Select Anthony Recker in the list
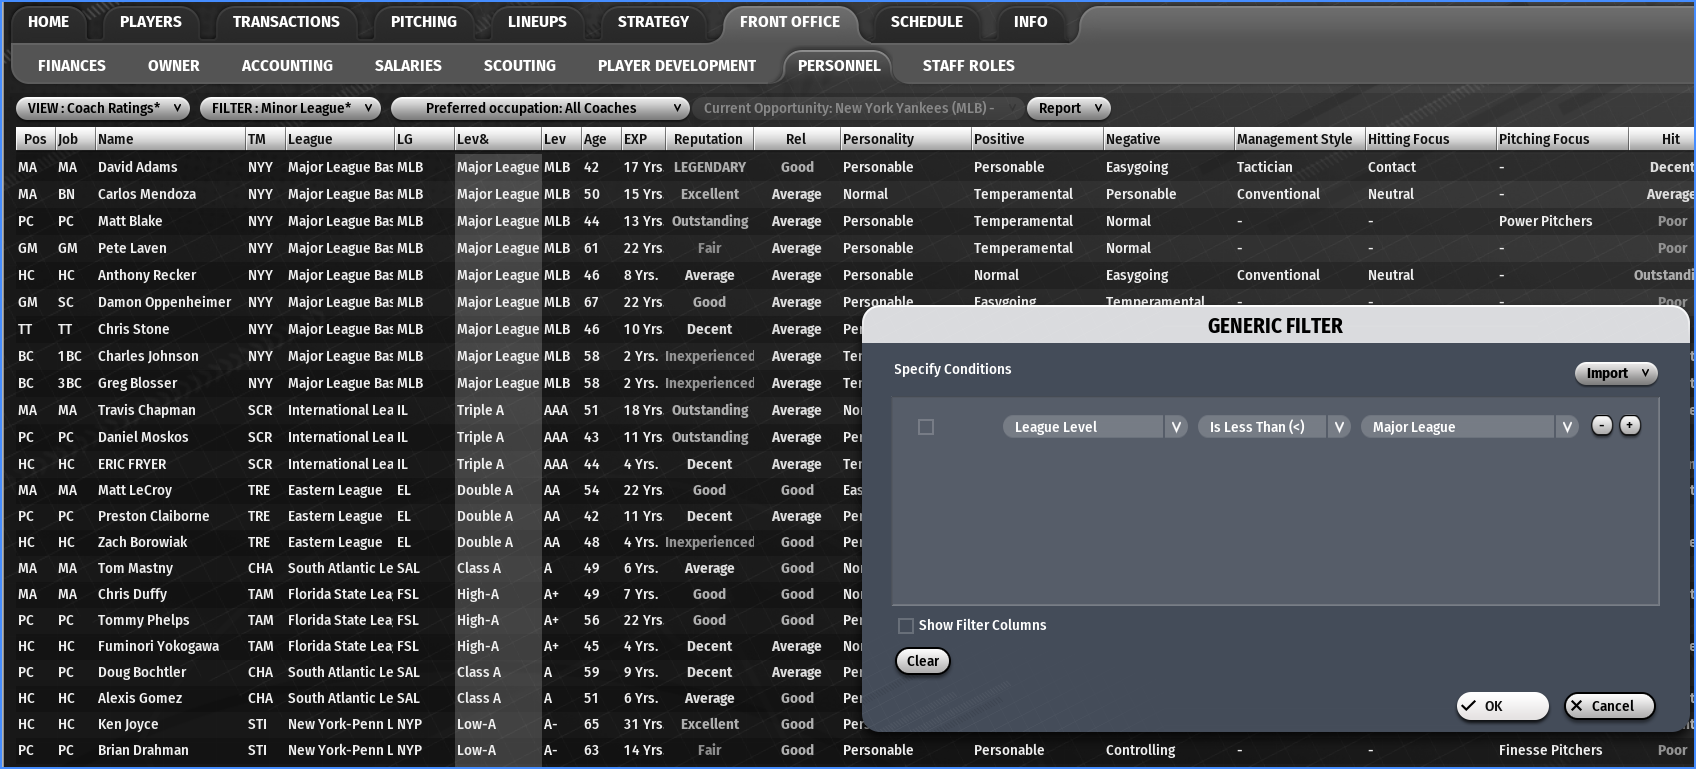This screenshot has width=1696, height=769. click(147, 275)
